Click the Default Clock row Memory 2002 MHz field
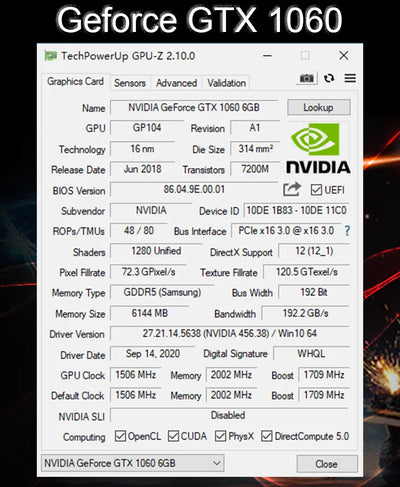The image size is (400, 487). coord(231,395)
